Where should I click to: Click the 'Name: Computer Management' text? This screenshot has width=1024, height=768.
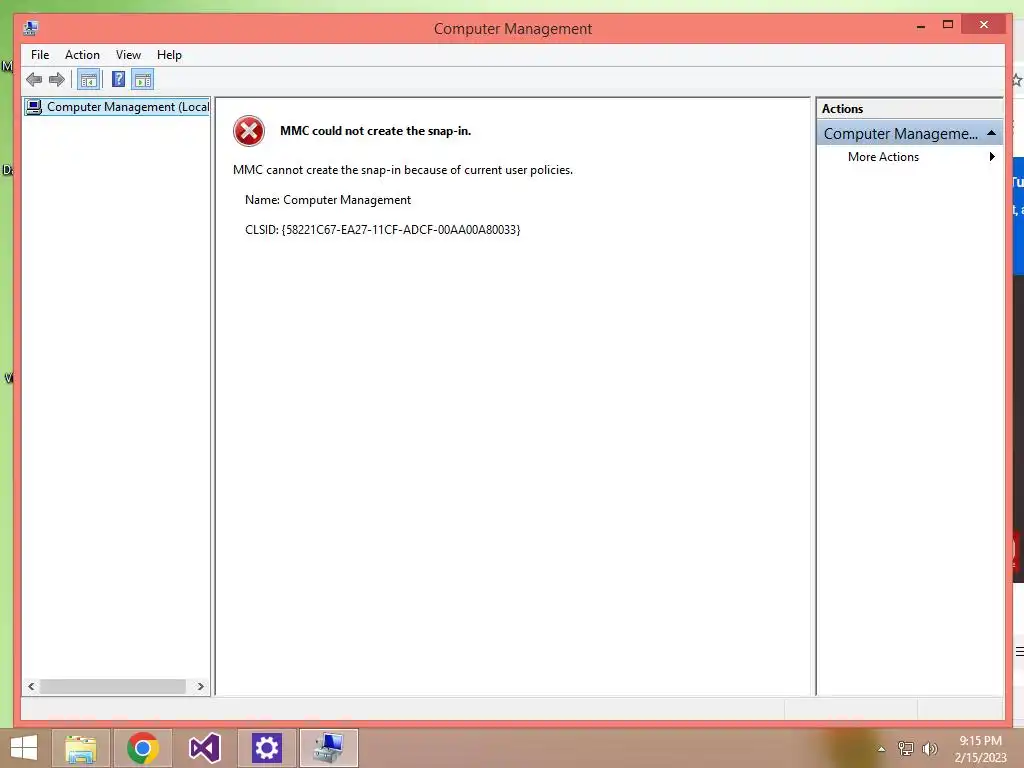point(328,200)
